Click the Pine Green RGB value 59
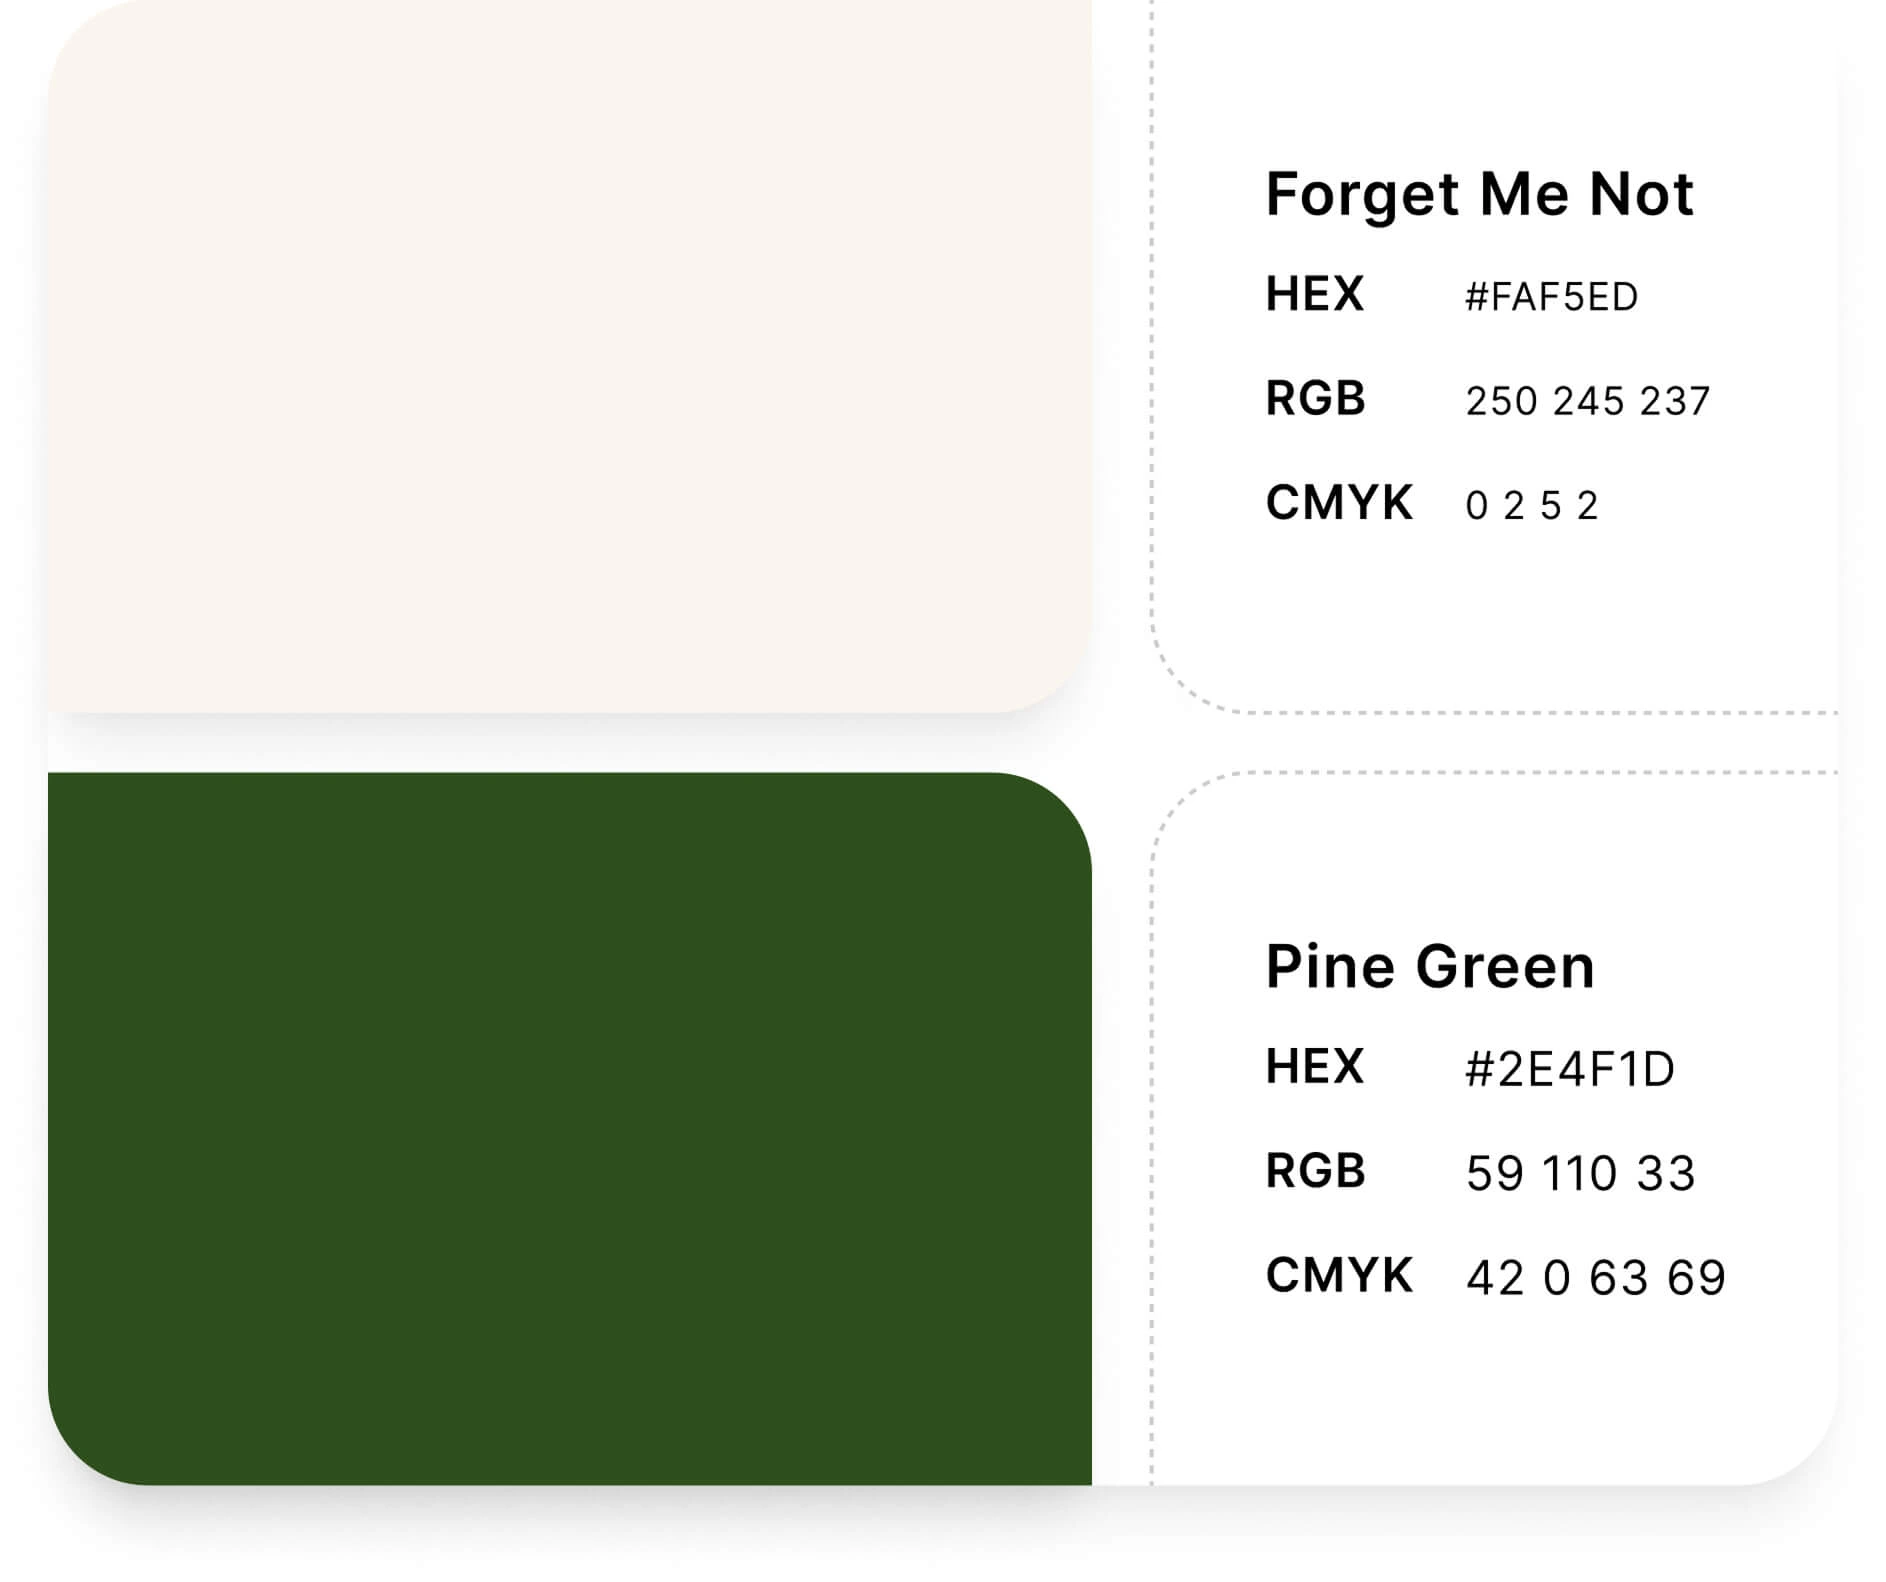 click(1495, 1174)
